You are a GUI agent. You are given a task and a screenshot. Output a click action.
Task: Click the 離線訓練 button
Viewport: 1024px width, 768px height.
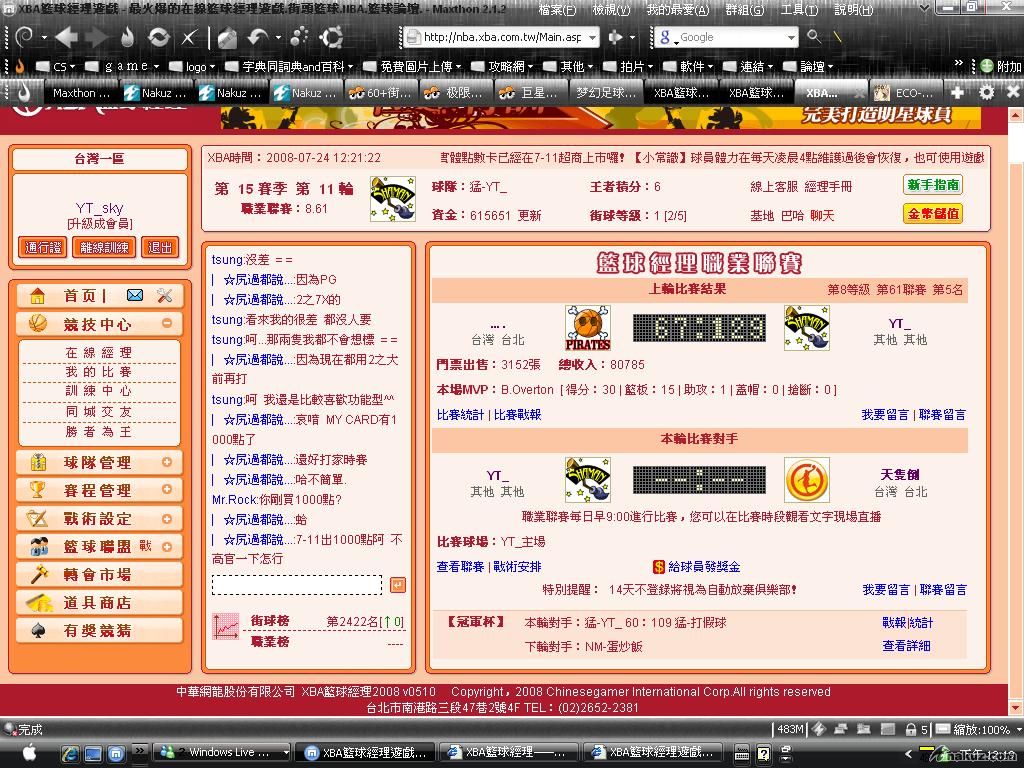[103, 248]
